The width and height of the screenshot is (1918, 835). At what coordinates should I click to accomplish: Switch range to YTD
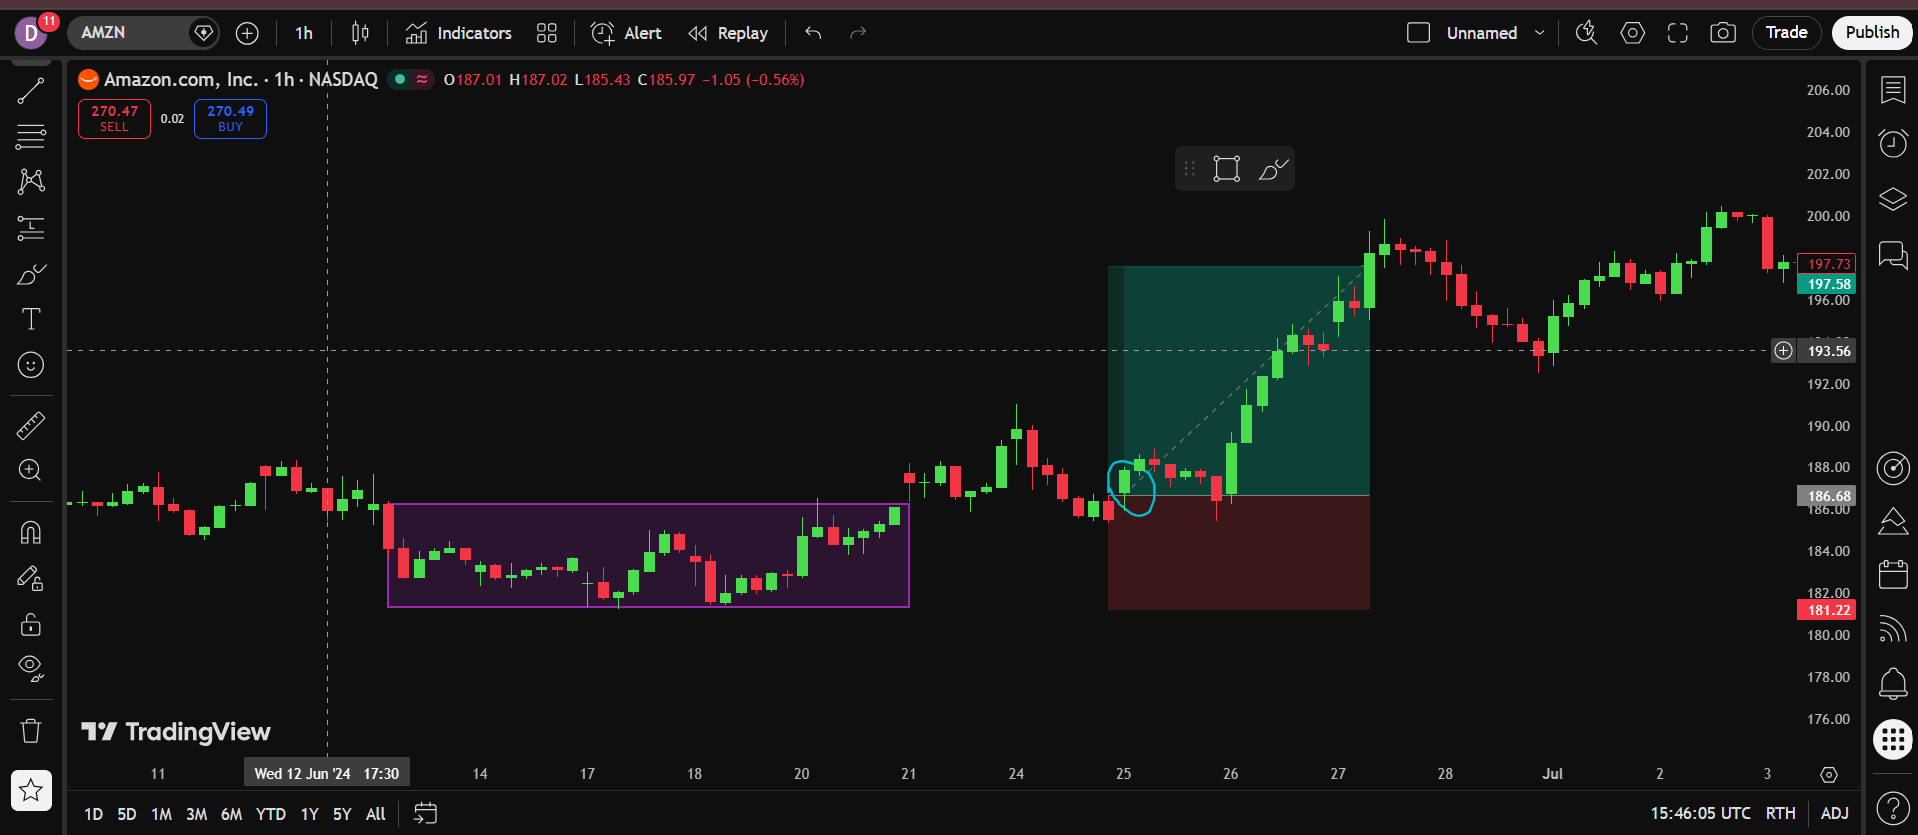pyautogui.click(x=271, y=814)
